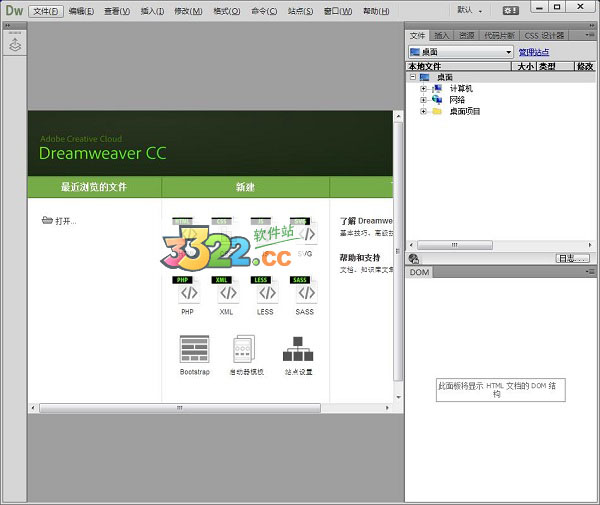This screenshot has height=505, width=600.
Task: Click the 日志... button
Action: pos(572,259)
